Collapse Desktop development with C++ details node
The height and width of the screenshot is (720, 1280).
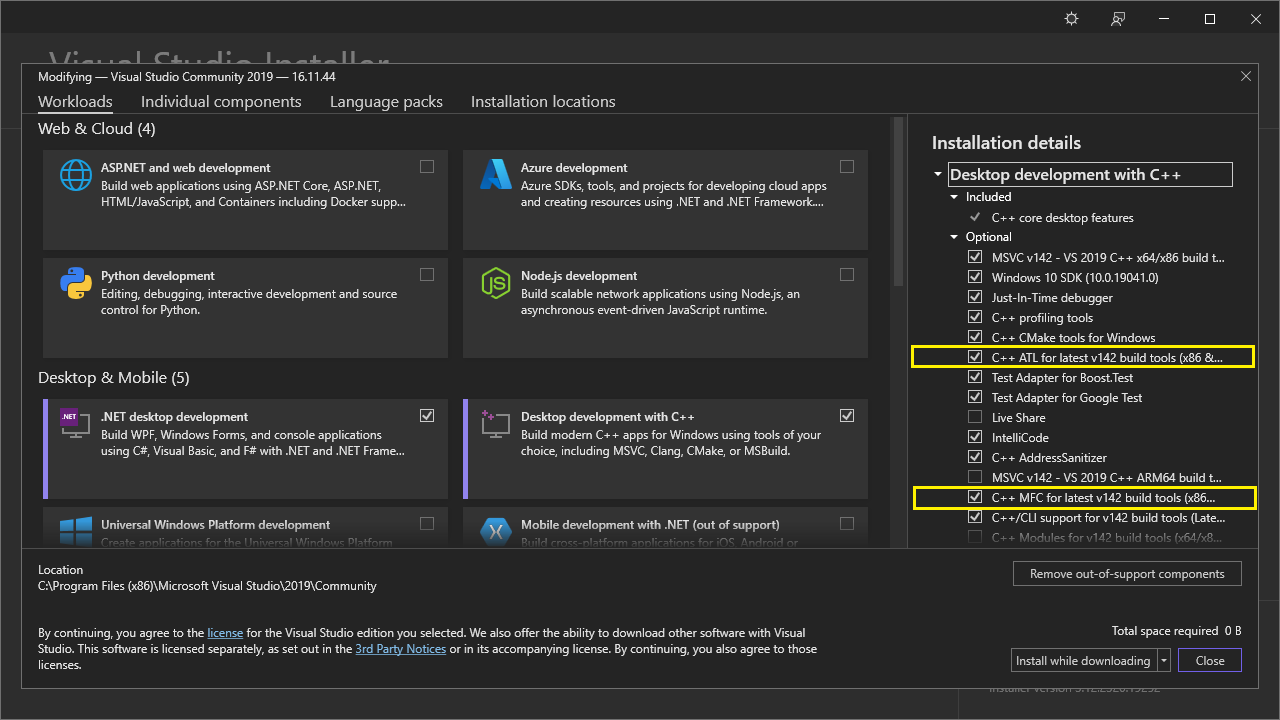(x=938, y=175)
